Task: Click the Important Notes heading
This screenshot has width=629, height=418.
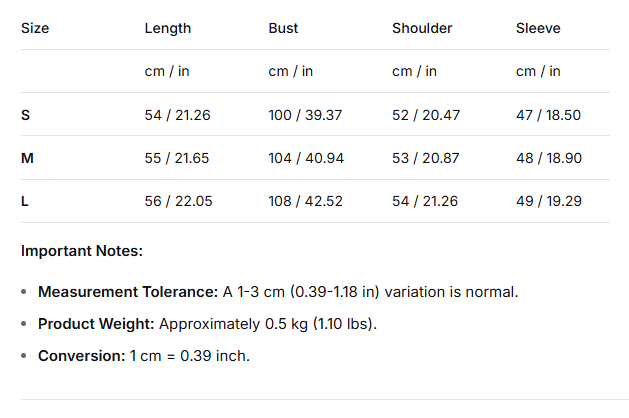Action: point(82,250)
